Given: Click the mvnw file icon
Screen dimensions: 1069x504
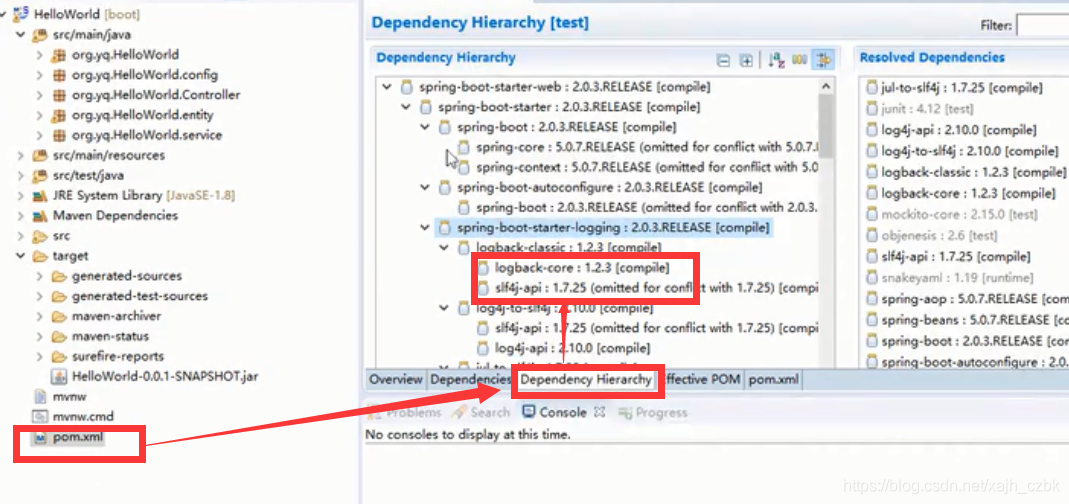Looking at the screenshot, I should 40,396.
